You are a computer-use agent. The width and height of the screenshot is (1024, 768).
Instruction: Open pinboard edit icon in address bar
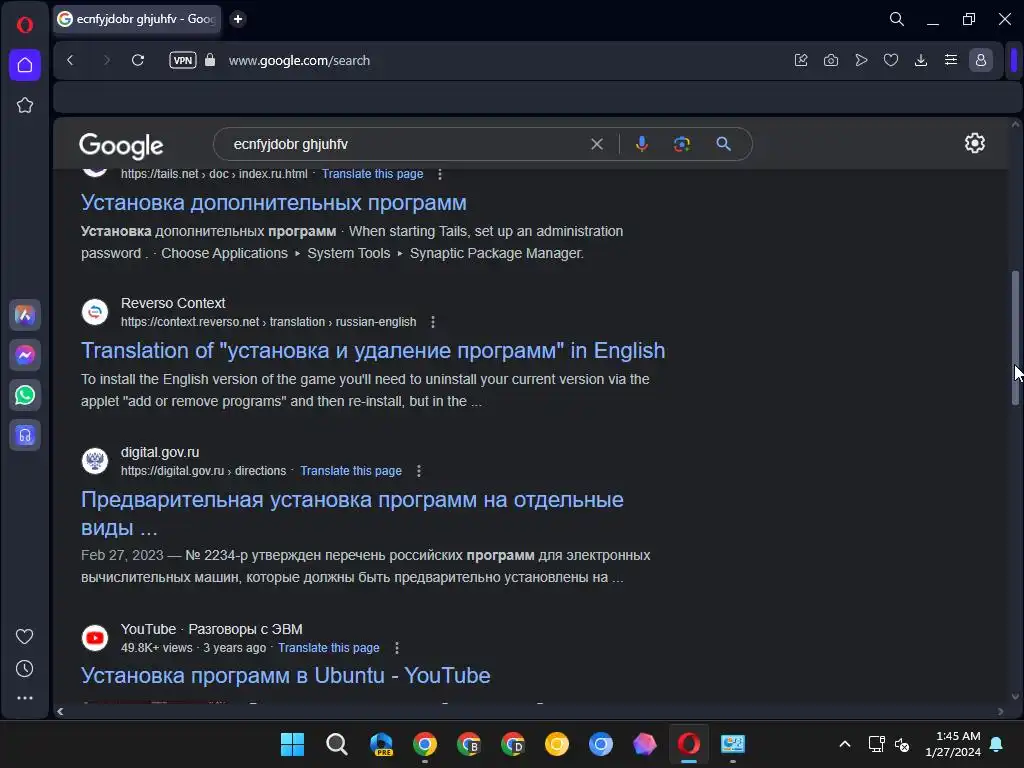(x=801, y=60)
